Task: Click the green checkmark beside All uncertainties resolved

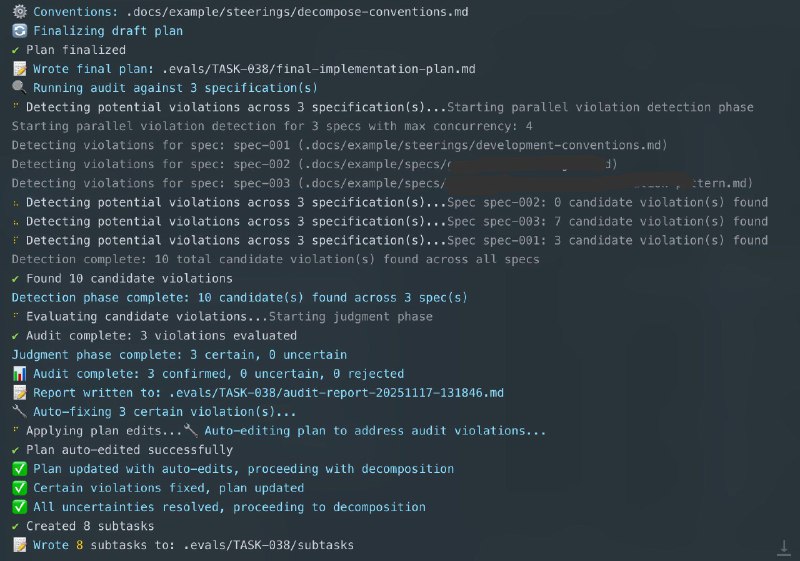Action: [x=19, y=506]
